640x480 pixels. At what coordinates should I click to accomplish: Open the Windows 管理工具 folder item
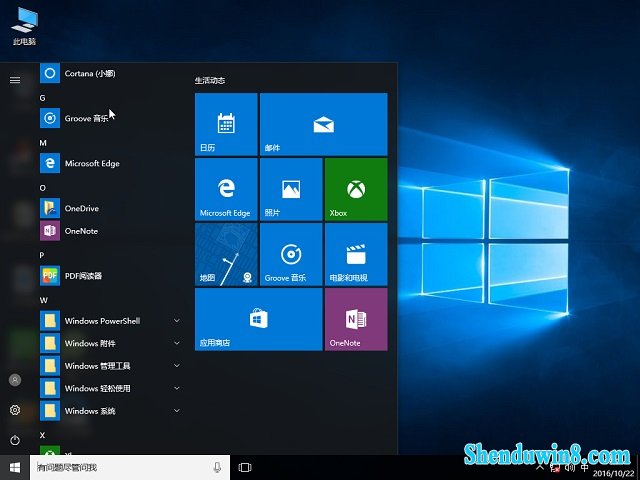[x=110, y=366]
